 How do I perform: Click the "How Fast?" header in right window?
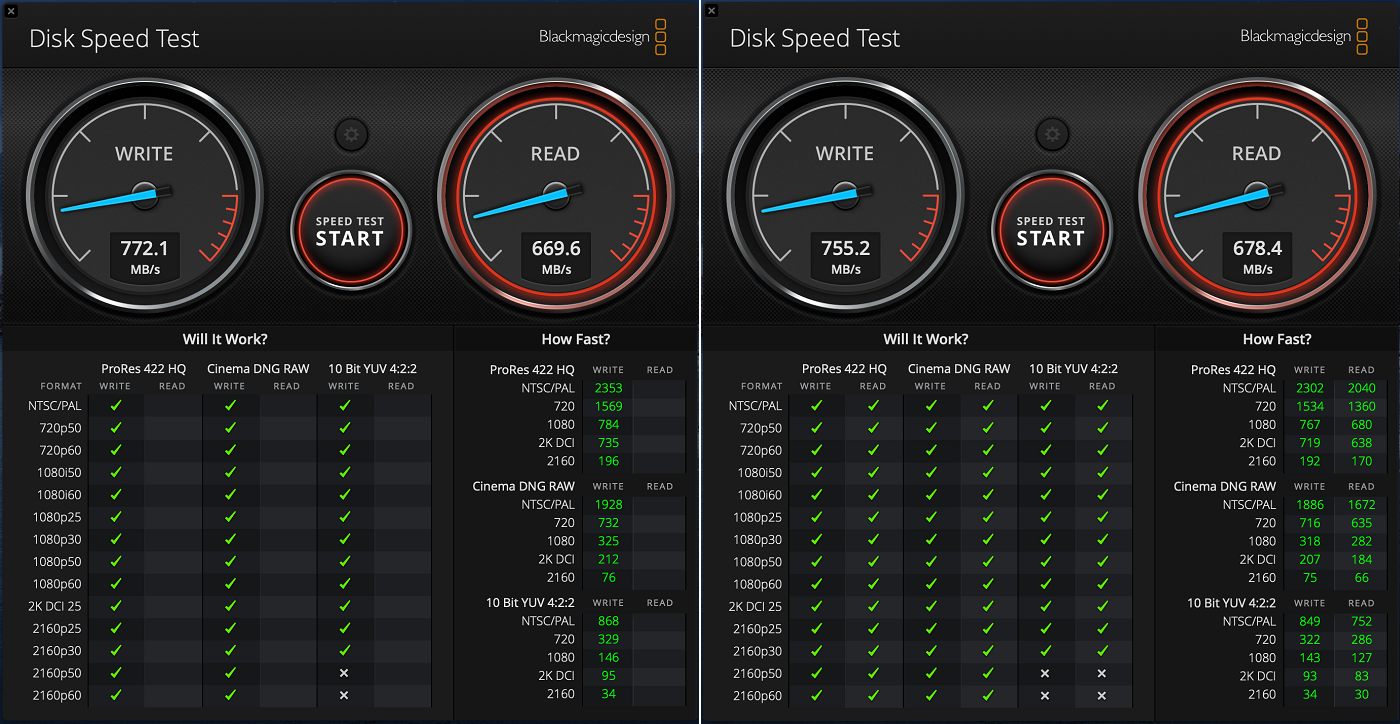coord(1277,339)
